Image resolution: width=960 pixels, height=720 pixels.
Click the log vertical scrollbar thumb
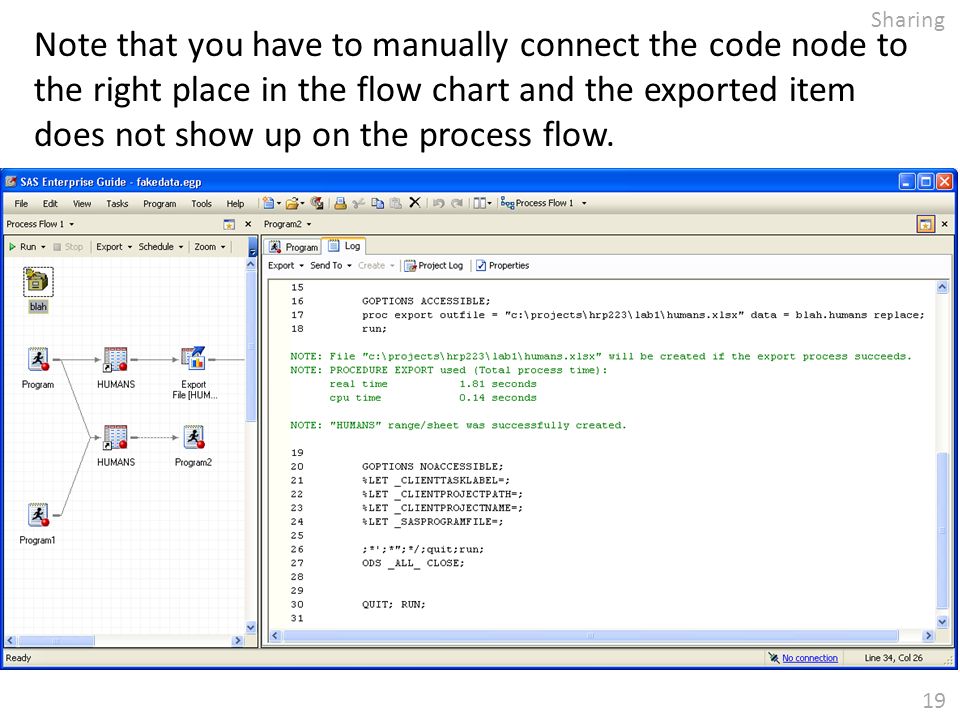click(942, 530)
